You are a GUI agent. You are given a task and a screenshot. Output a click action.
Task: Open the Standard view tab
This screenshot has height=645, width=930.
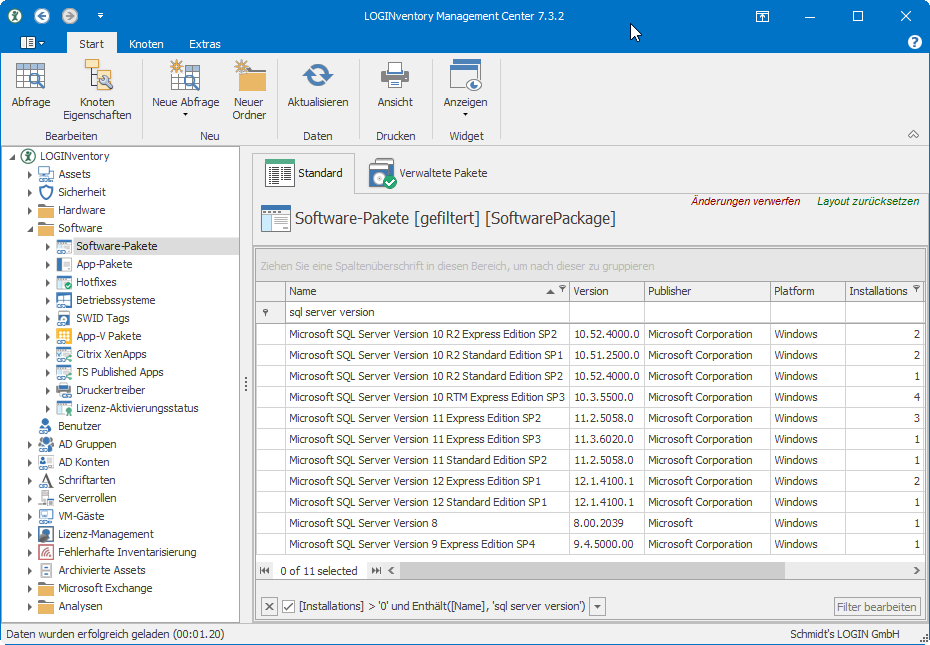tap(304, 173)
